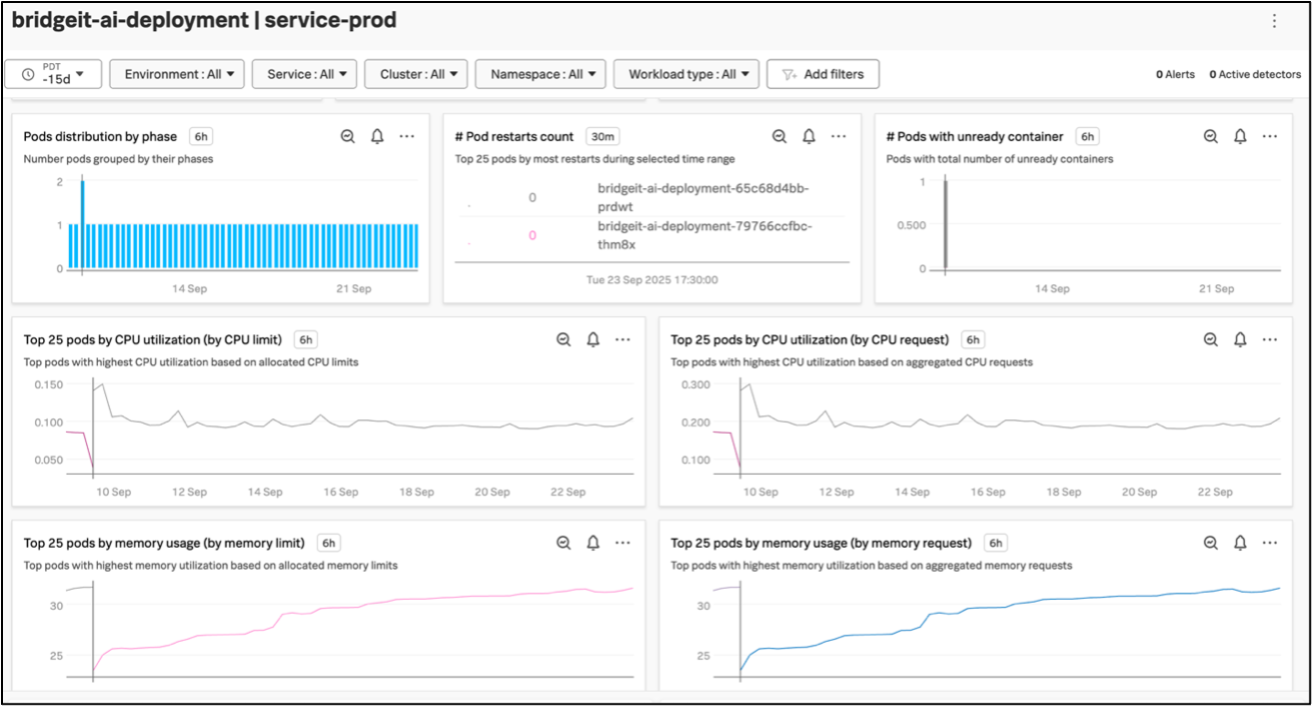Viewport: 1316px width, 708px height.
Task: Select pod bridgeit-ai-deployment-65c68d4bb-prdwt in restarts list
Action: 702,197
